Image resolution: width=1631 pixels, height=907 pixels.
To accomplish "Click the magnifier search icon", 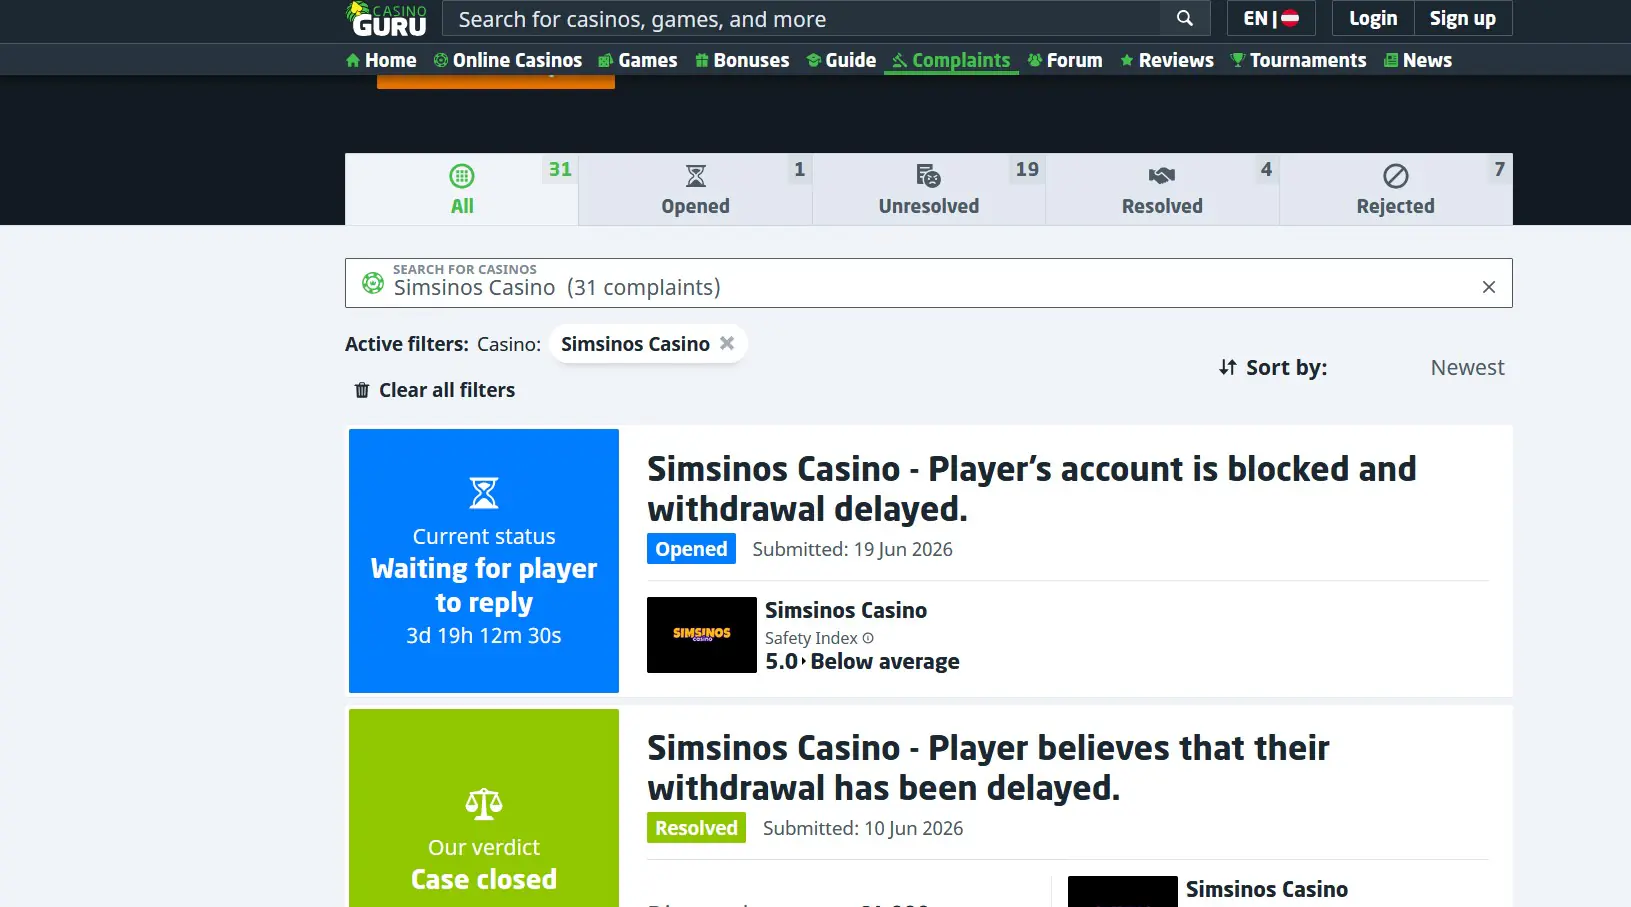I will click(1185, 18).
